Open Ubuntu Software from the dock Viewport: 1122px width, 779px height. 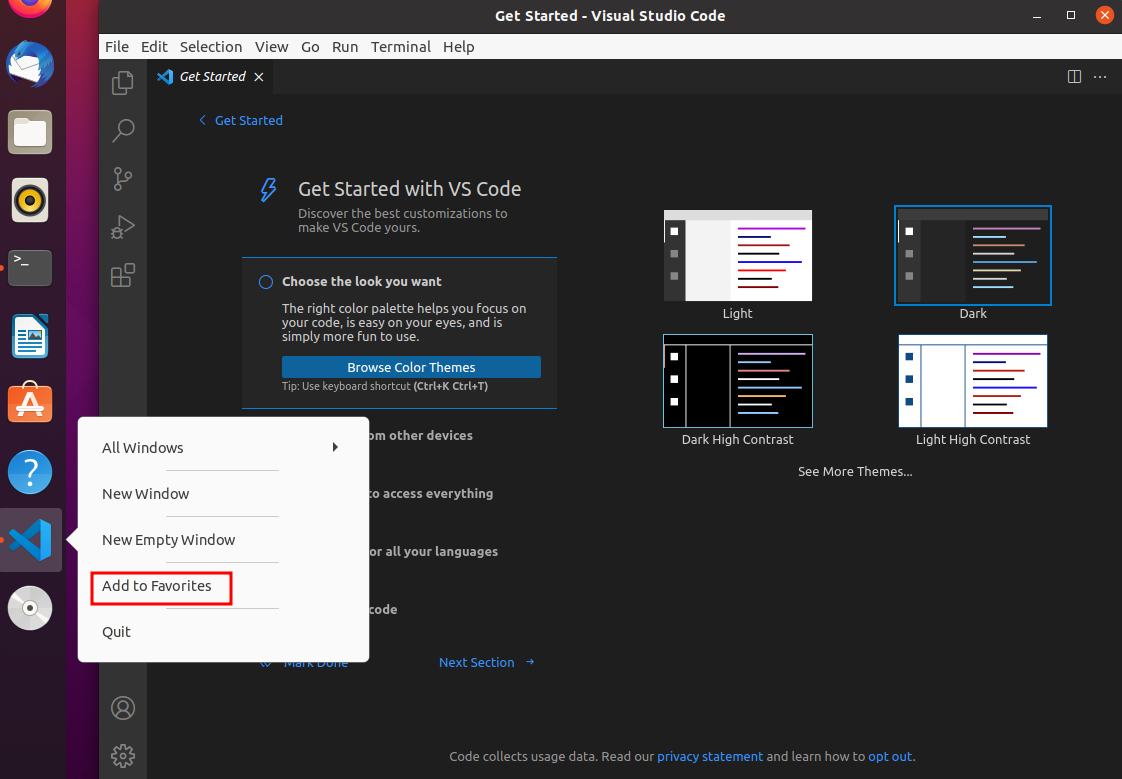point(30,403)
